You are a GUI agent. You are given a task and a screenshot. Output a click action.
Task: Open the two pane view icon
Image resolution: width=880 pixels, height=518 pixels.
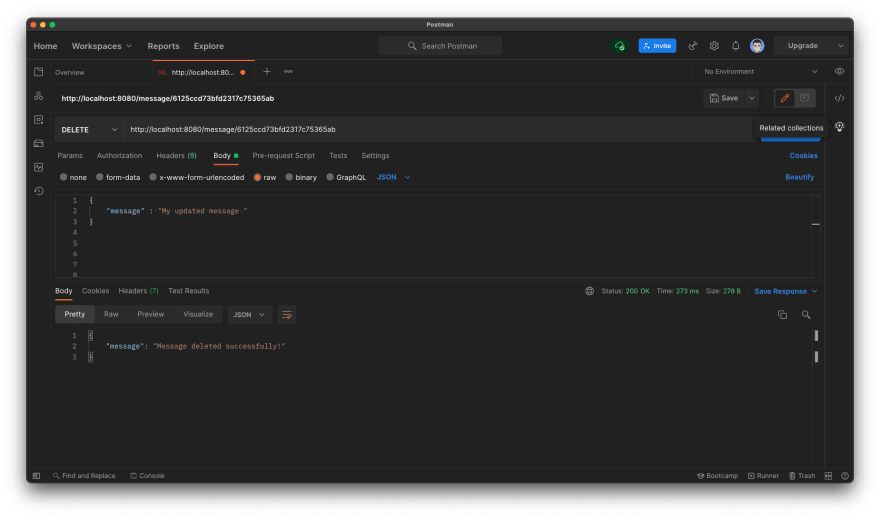point(828,476)
